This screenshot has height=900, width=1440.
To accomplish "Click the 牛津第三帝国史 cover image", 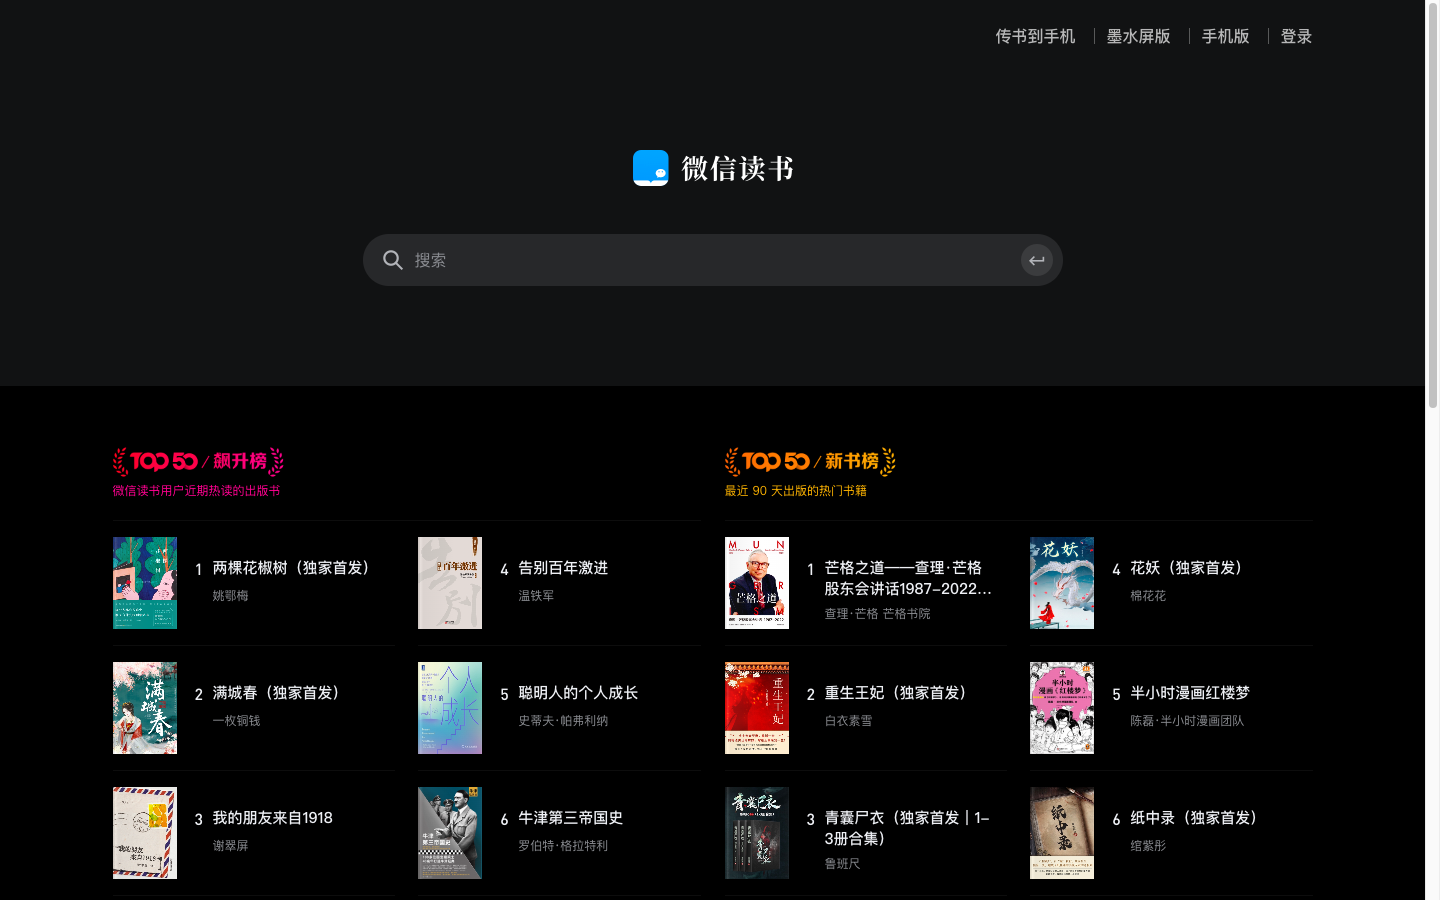I will click(x=450, y=832).
